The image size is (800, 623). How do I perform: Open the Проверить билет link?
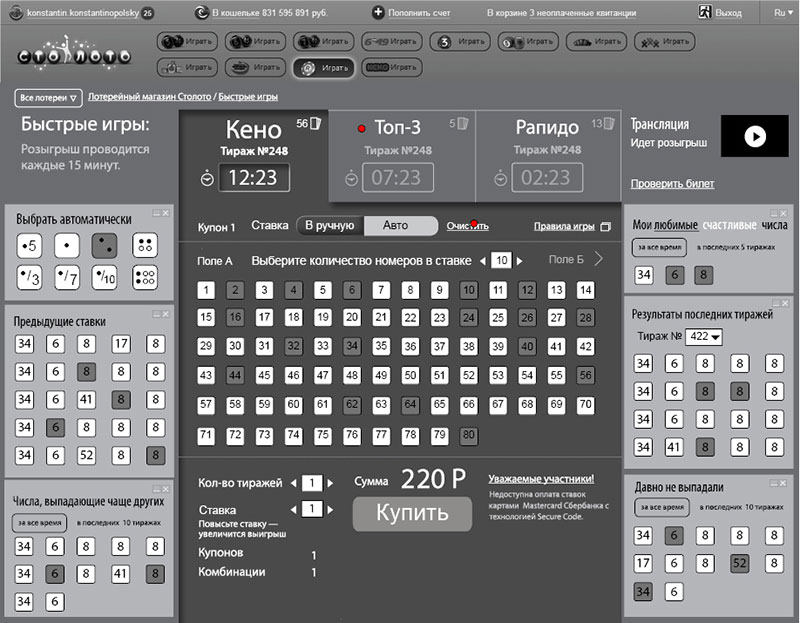pos(672,184)
